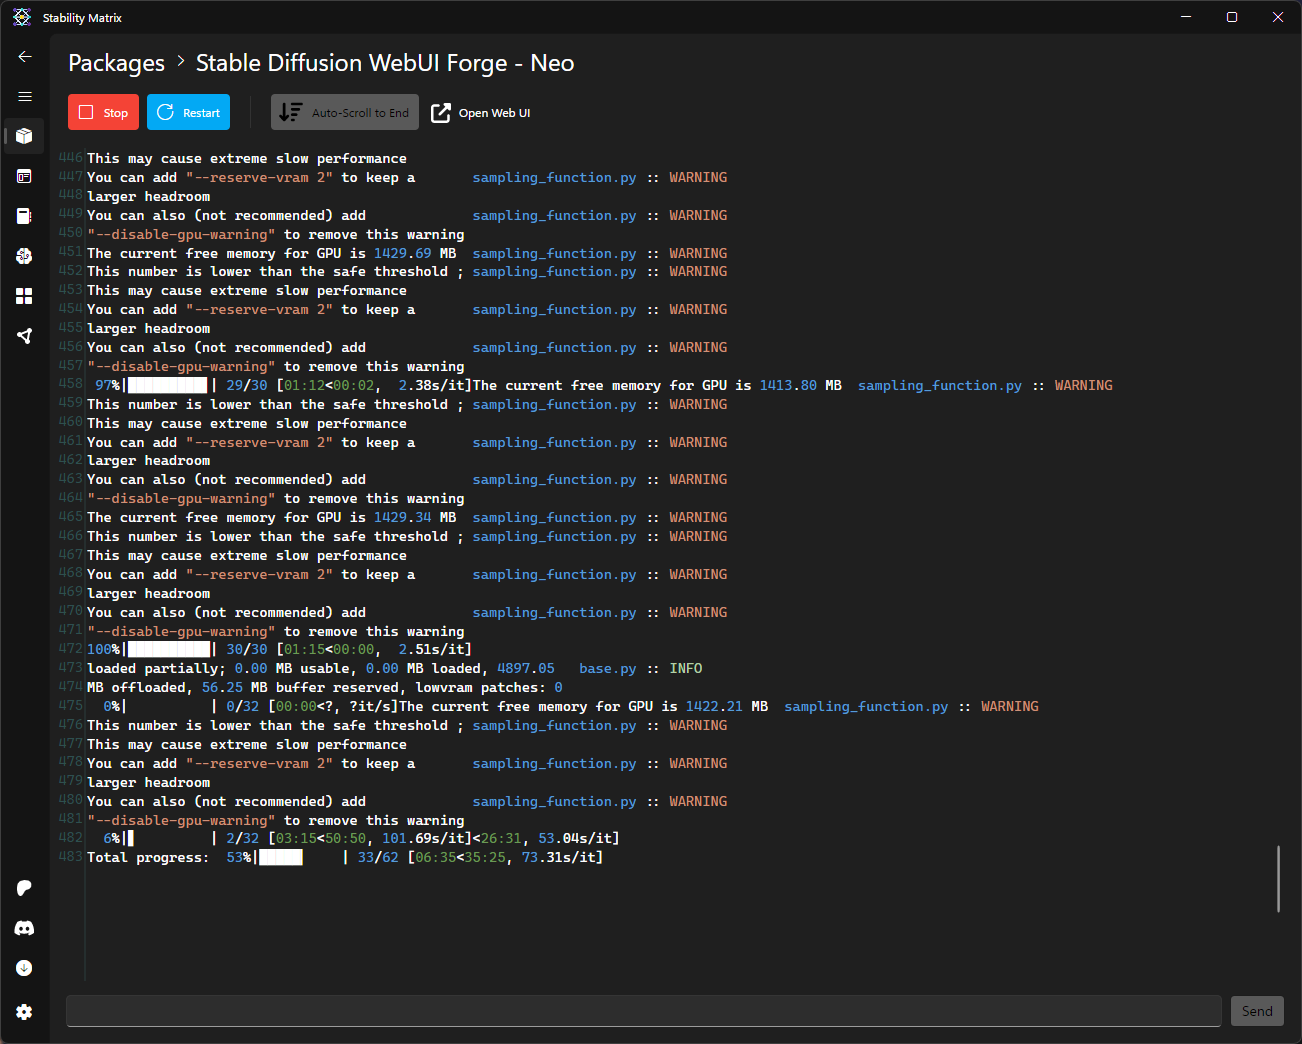Open the Downloads icon in sidebar
The image size is (1302, 1044).
click(x=25, y=968)
